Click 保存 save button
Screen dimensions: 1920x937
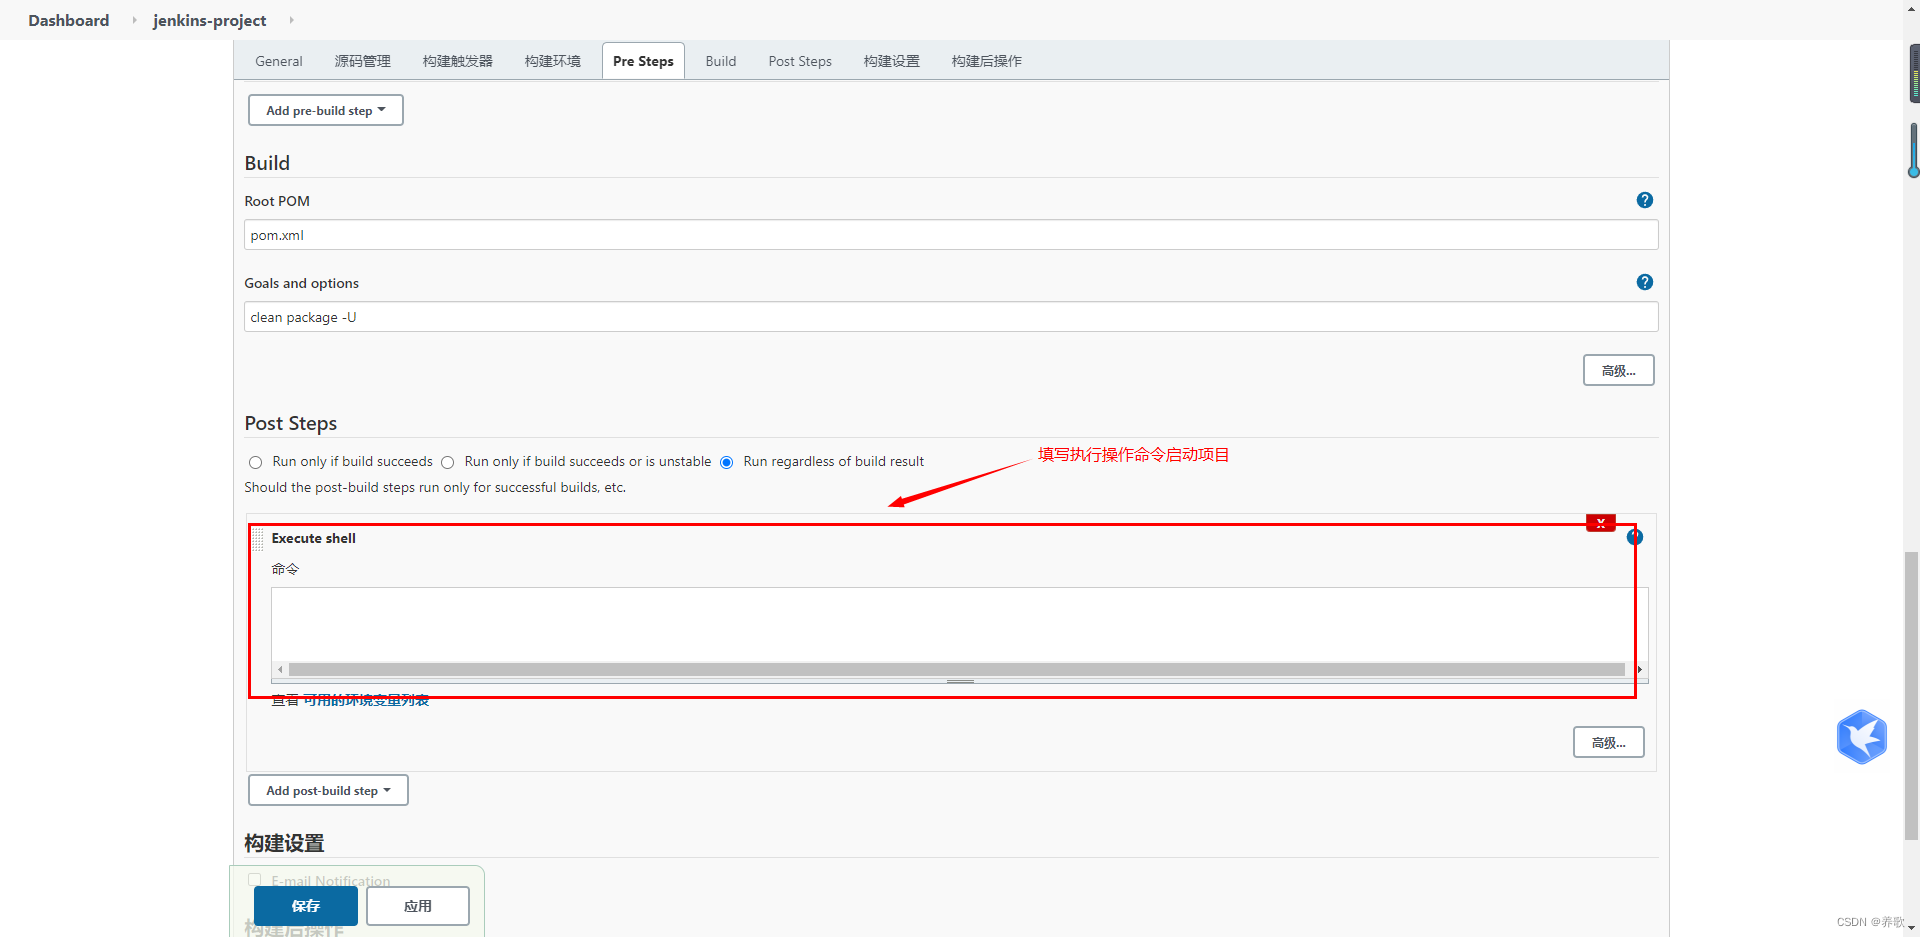pos(306,906)
